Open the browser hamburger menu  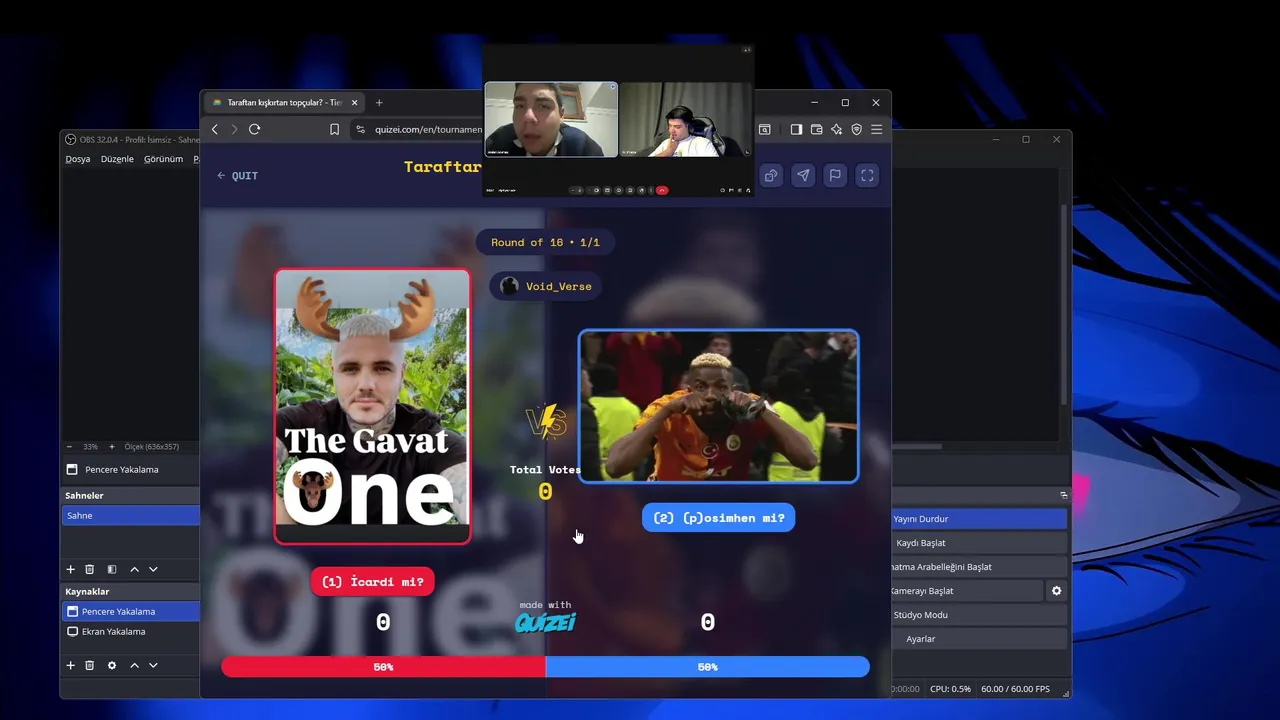pos(876,129)
